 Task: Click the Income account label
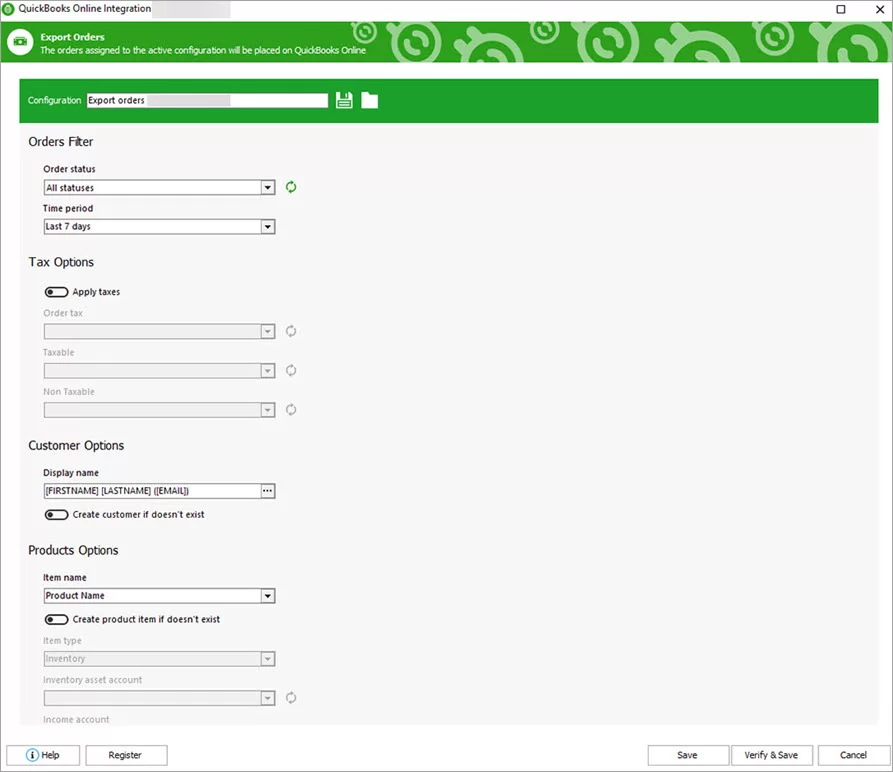coord(76,720)
